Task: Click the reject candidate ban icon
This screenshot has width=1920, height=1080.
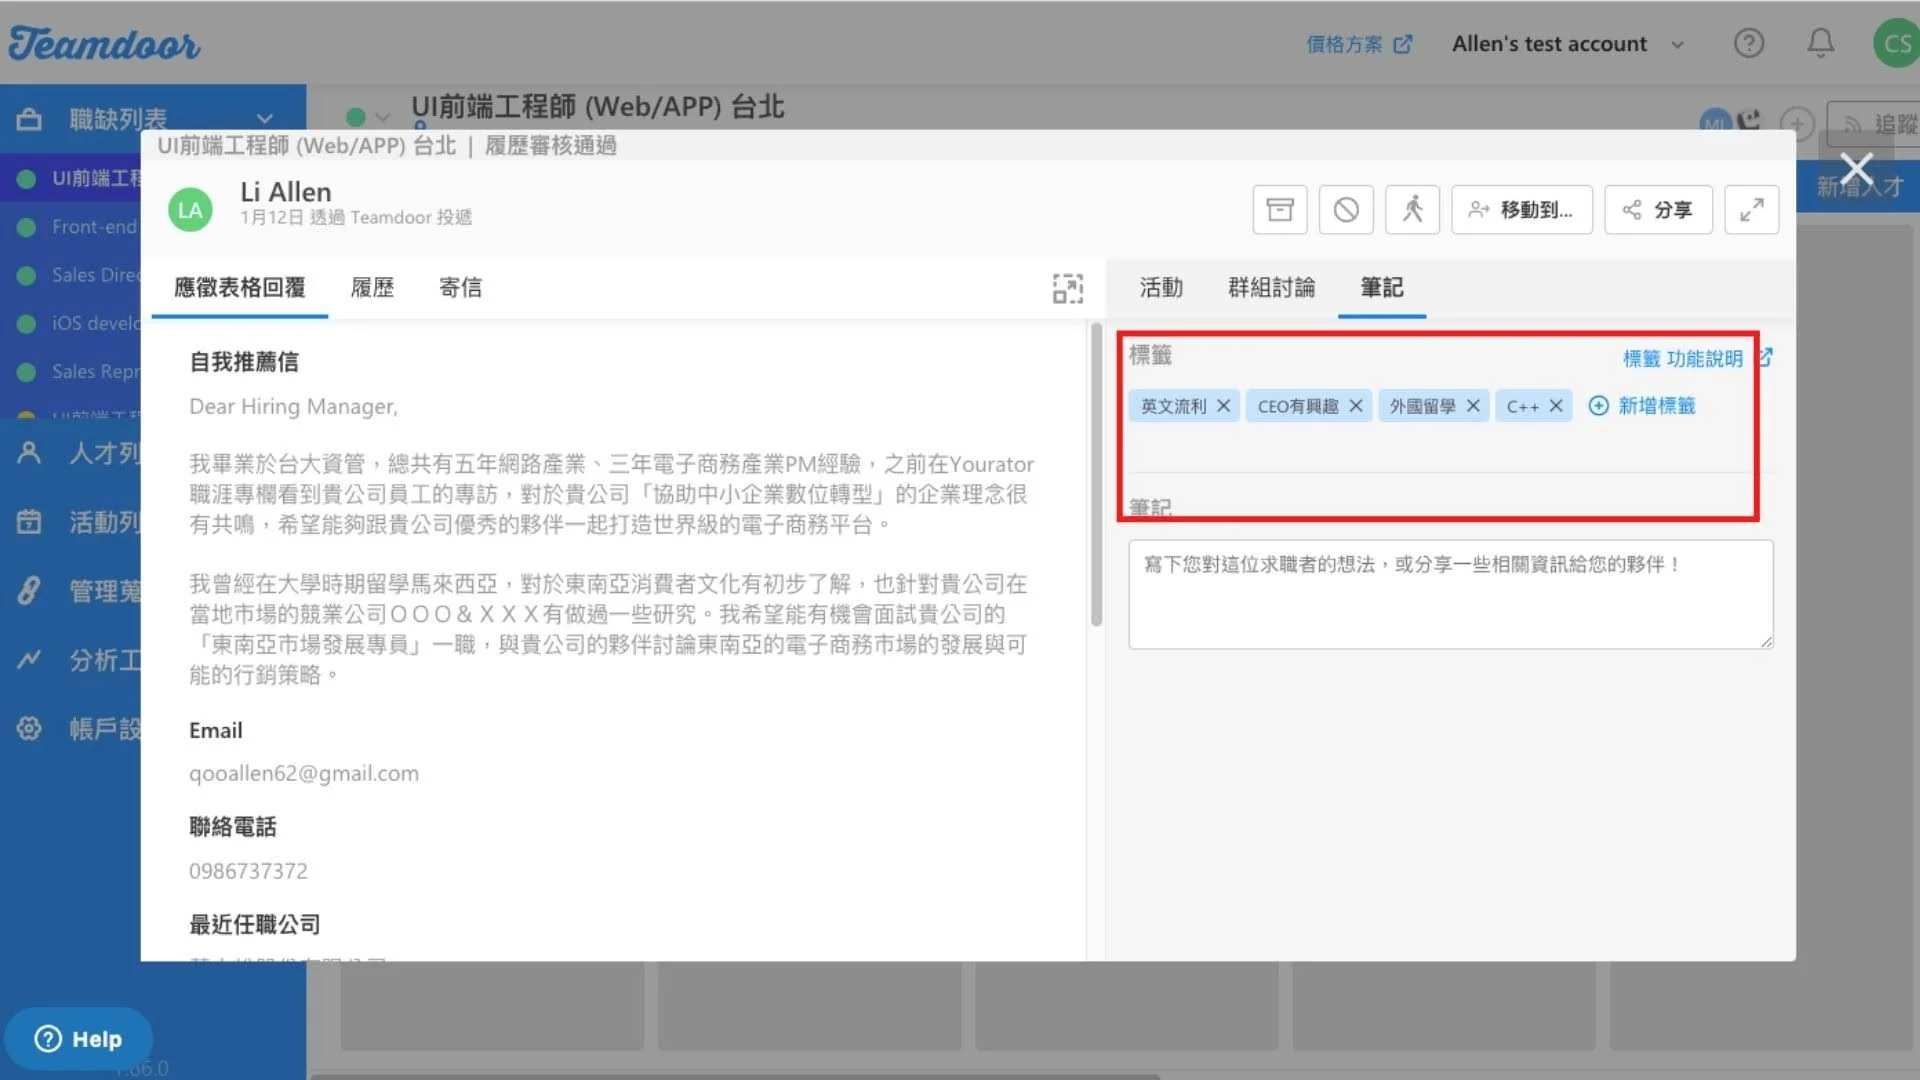Action: [x=1346, y=210]
